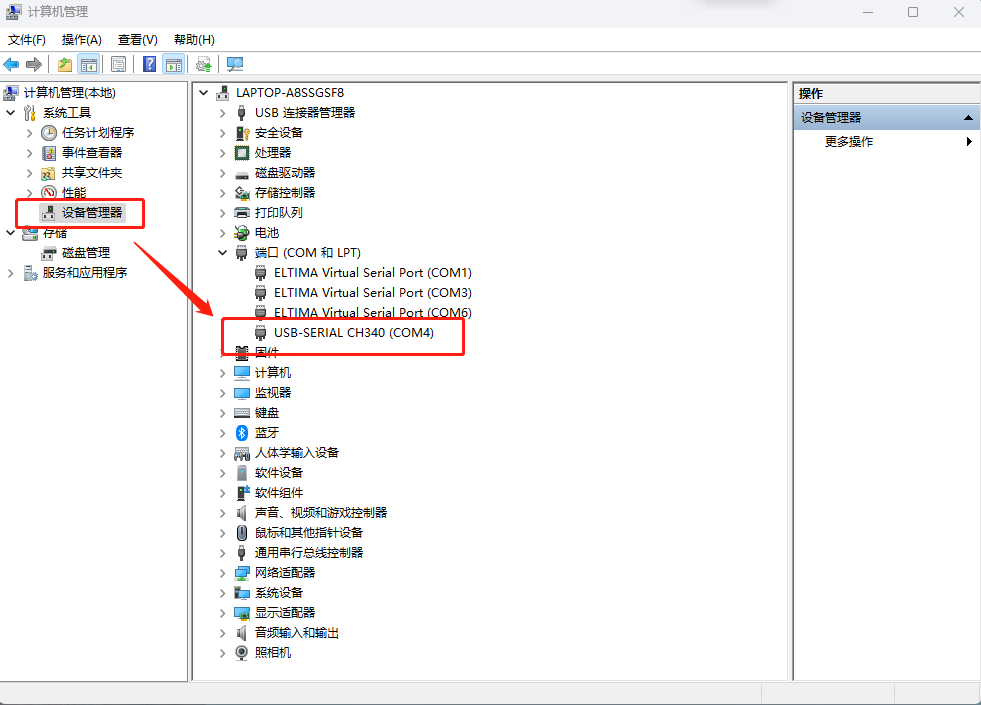This screenshot has height=705, width=981.
Task: Select the 系统设备 category
Action: [x=278, y=593]
